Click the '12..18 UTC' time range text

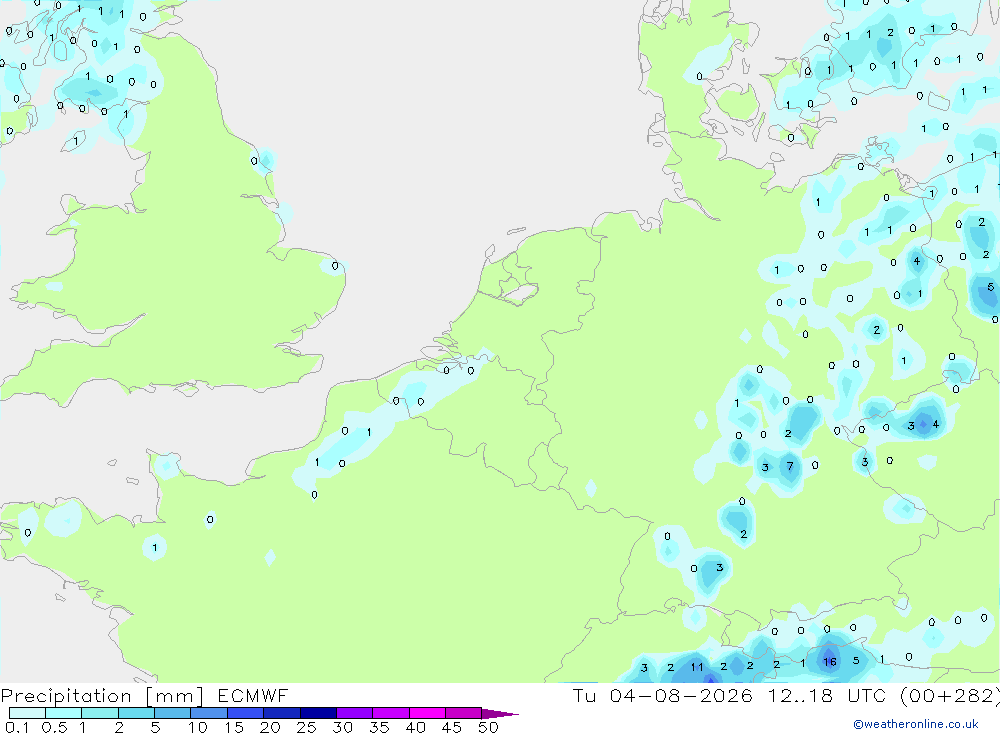827,695
